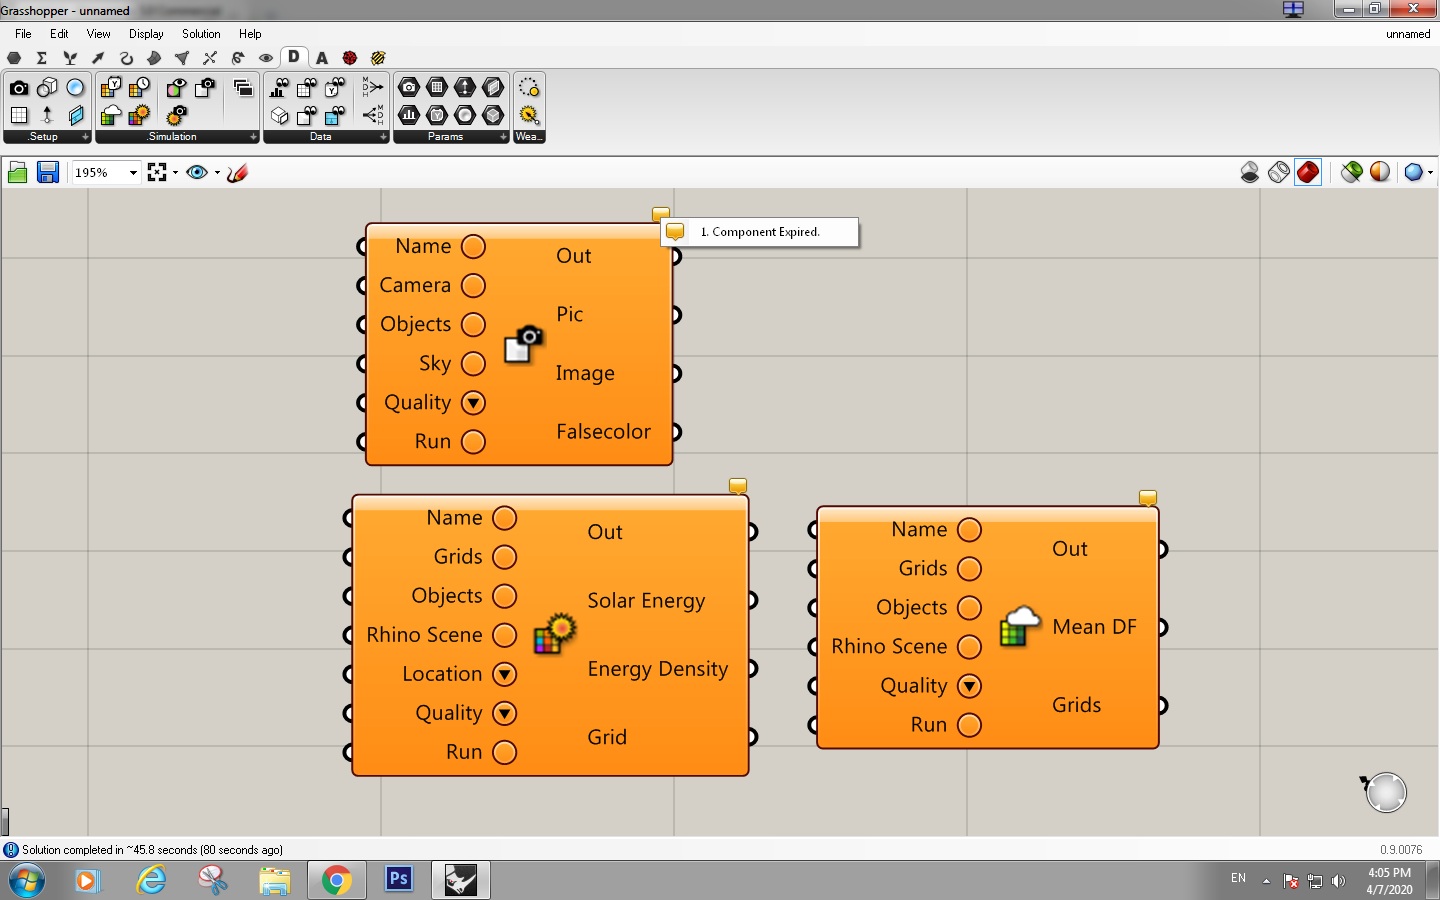The image size is (1440, 900).
Task: Toggle preview selected objects only
Action: [x=1352, y=172]
